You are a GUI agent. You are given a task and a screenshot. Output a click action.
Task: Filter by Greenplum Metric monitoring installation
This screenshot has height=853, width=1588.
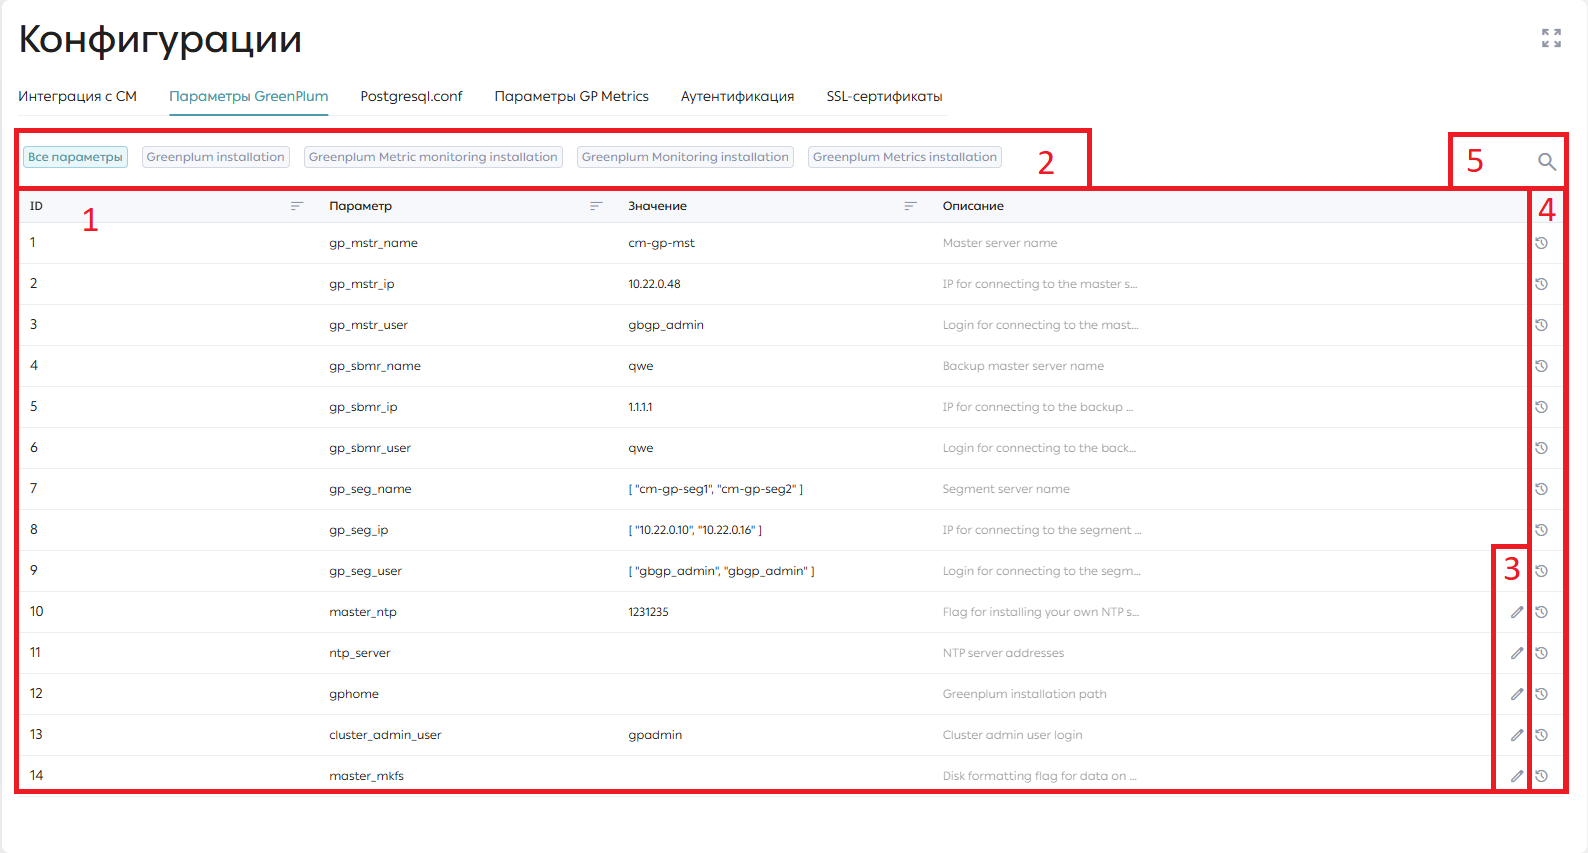433,157
